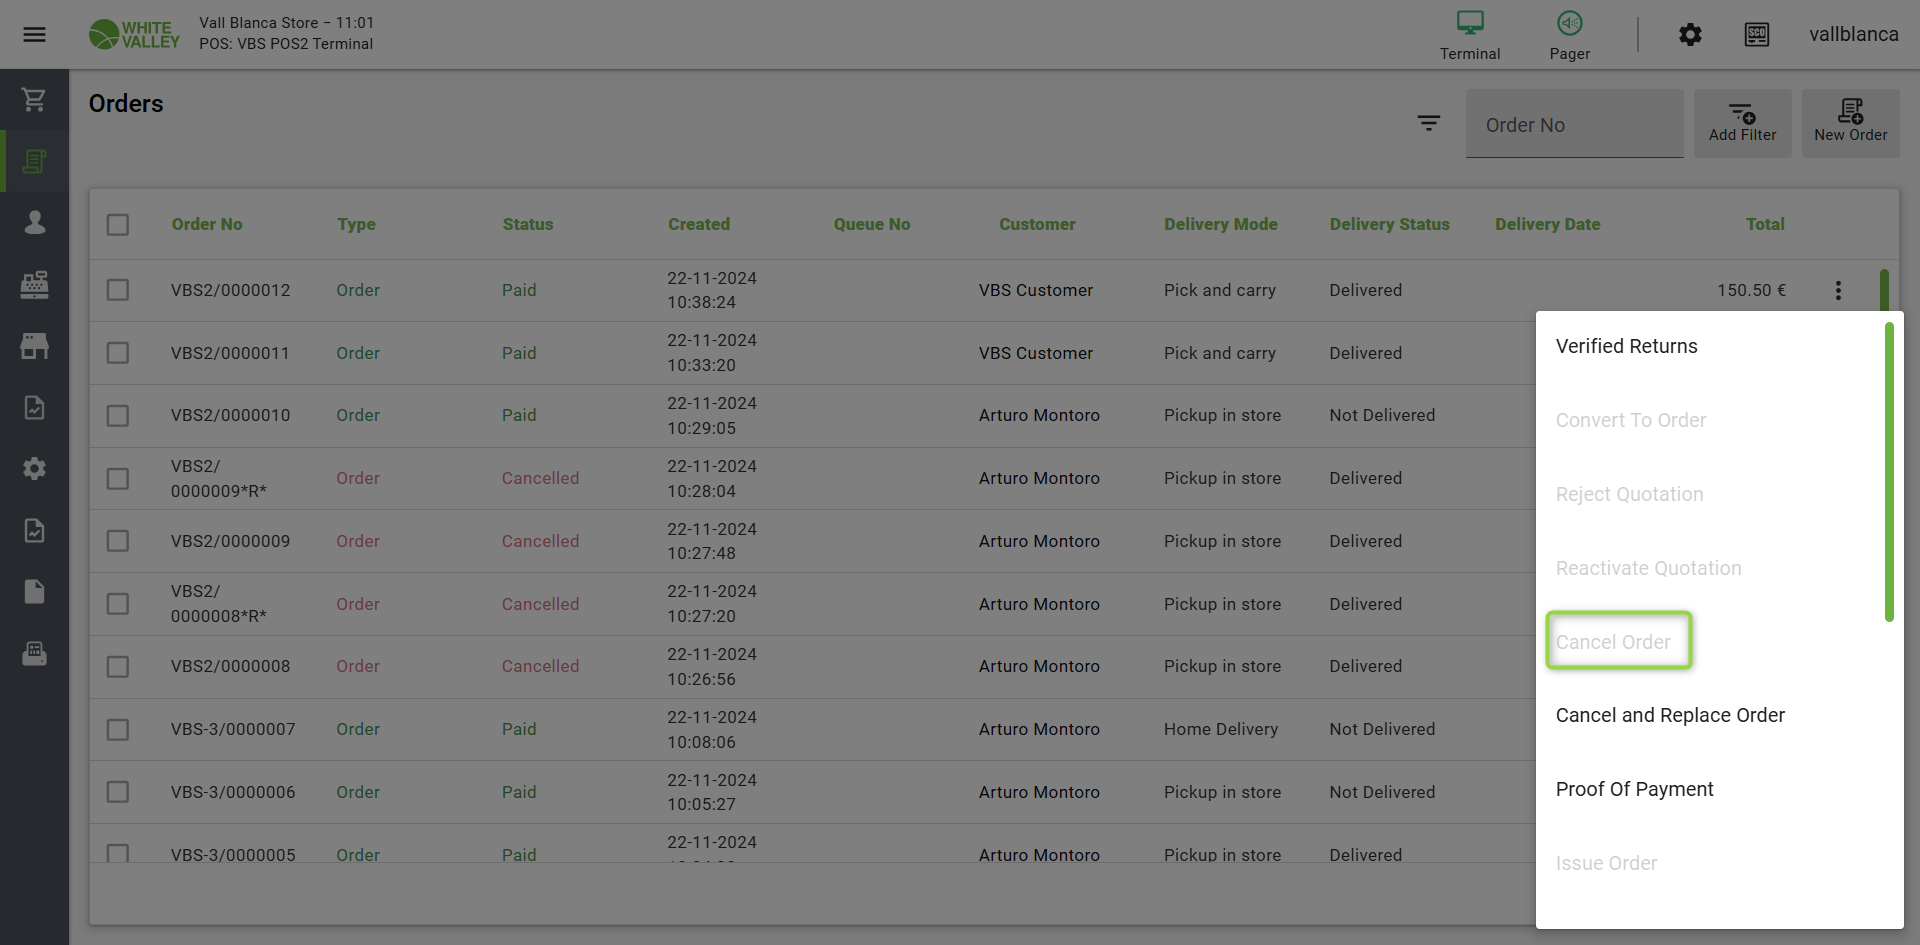Focus the Order No search field
This screenshot has width=1920, height=945.
[1574, 125]
